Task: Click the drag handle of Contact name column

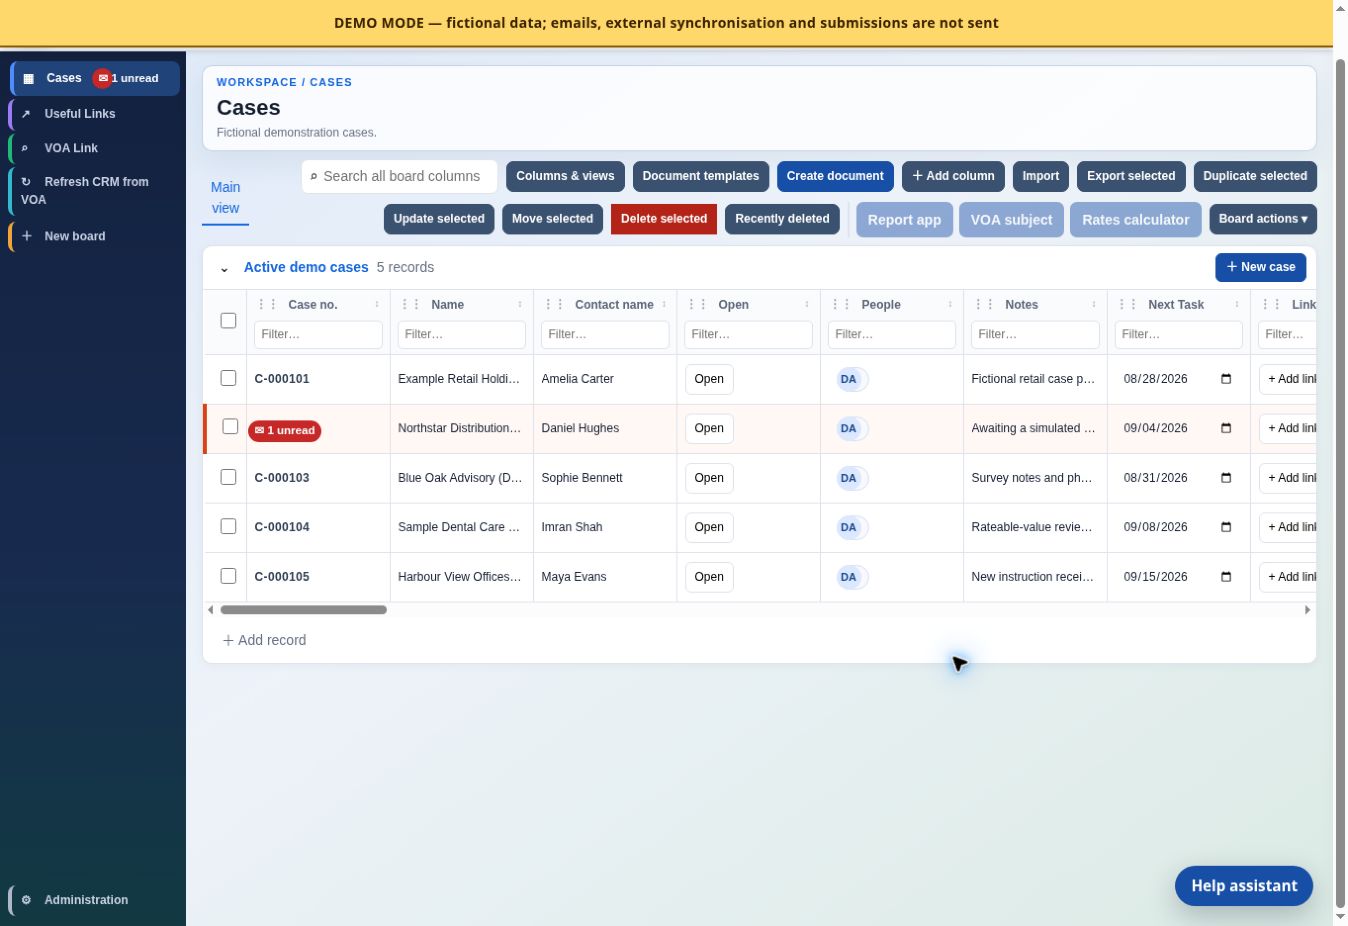Action: 554,305
